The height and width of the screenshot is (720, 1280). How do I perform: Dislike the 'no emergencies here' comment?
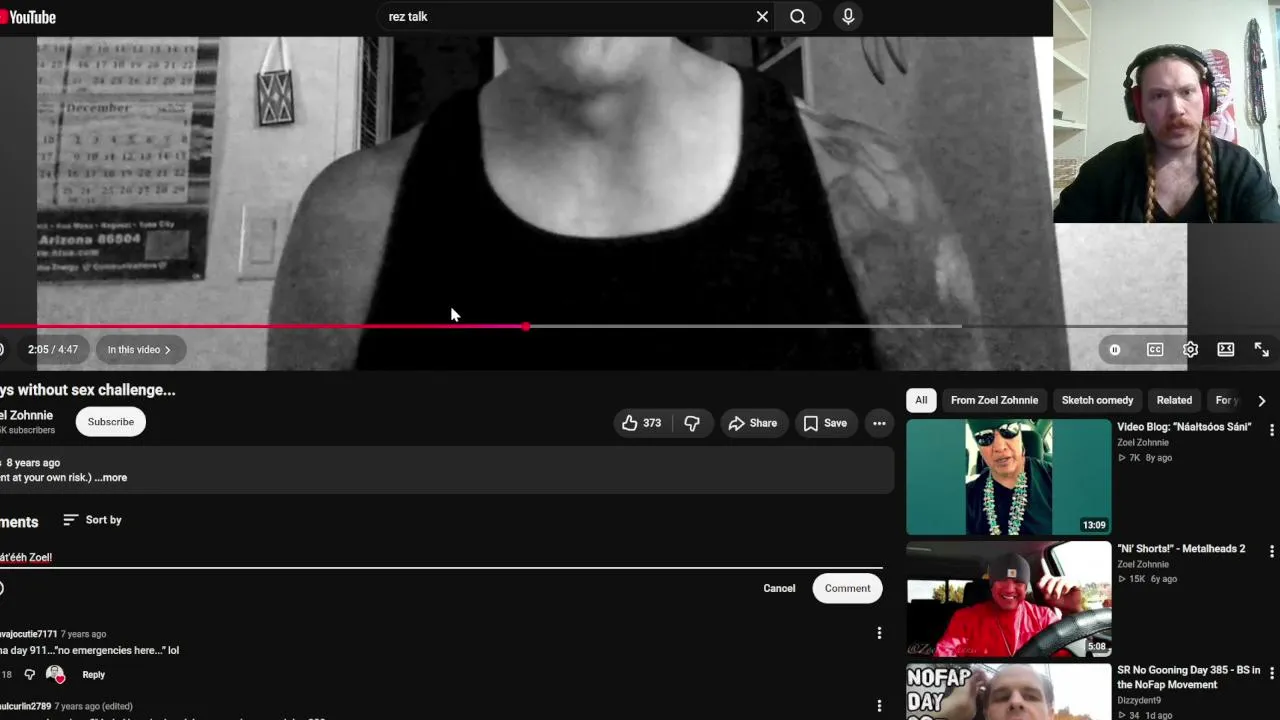pos(29,675)
